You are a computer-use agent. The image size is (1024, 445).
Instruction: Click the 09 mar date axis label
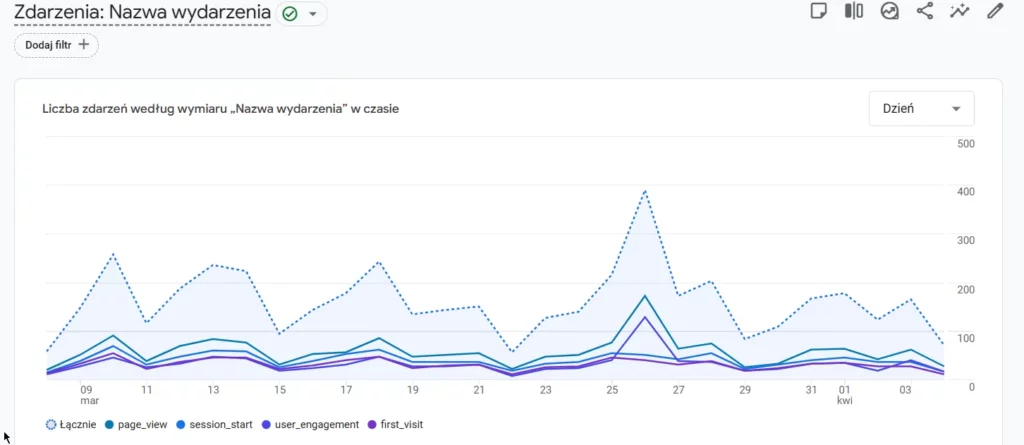click(x=87, y=396)
